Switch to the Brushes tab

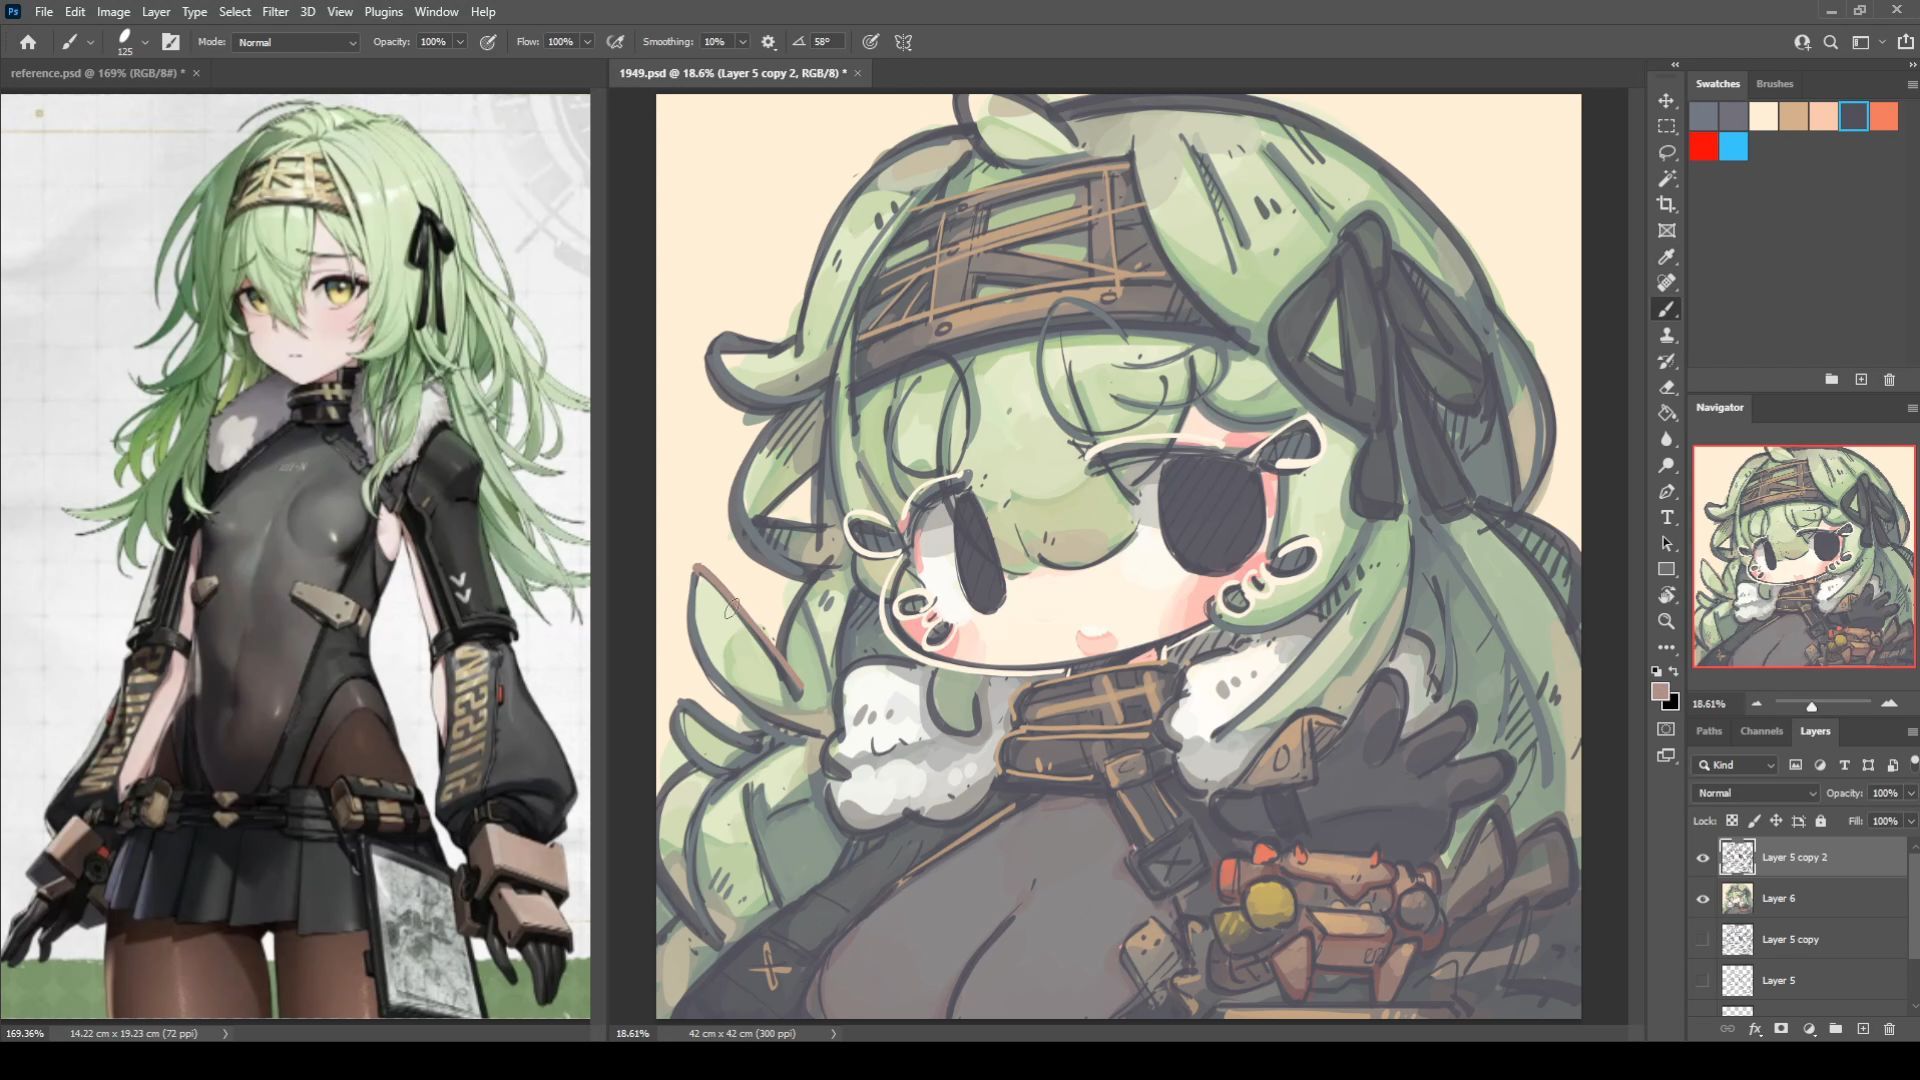coord(1774,84)
